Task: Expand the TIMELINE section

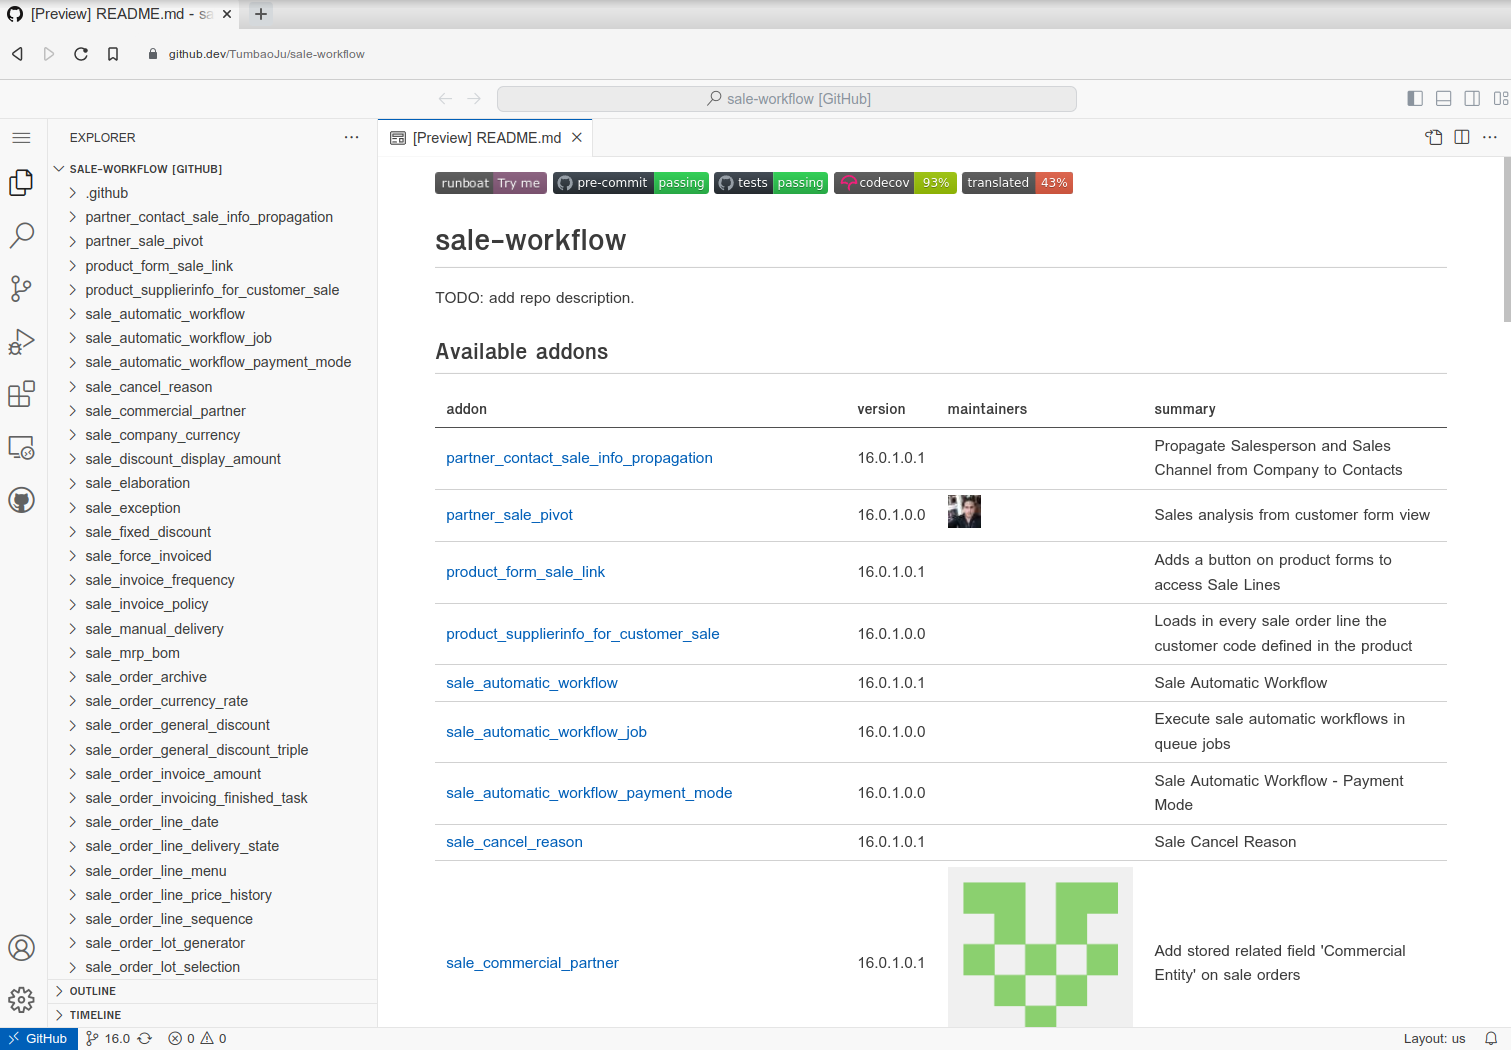Action: coord(95,1015)
